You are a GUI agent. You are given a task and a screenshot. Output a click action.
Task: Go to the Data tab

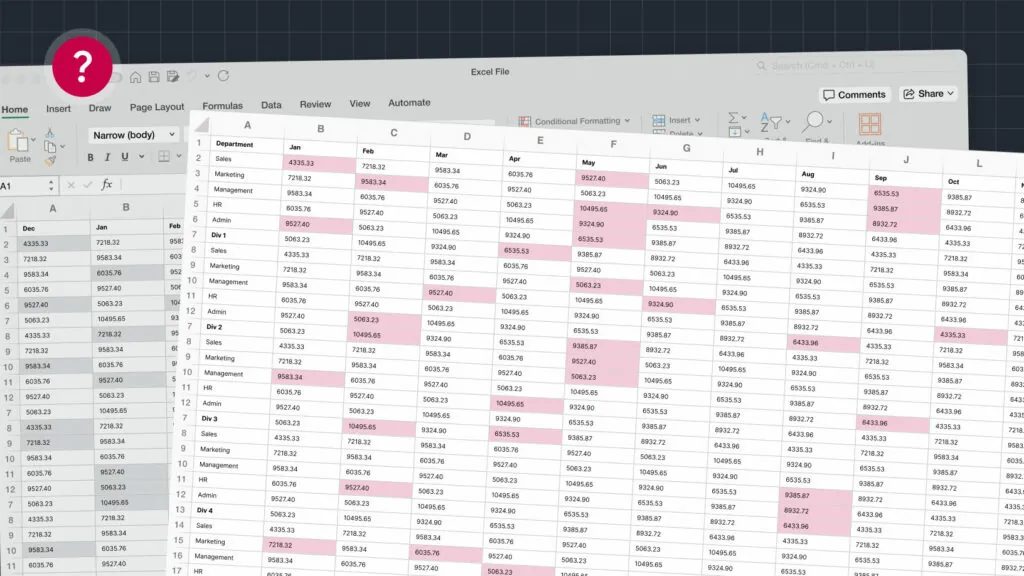tap(271, 104)
